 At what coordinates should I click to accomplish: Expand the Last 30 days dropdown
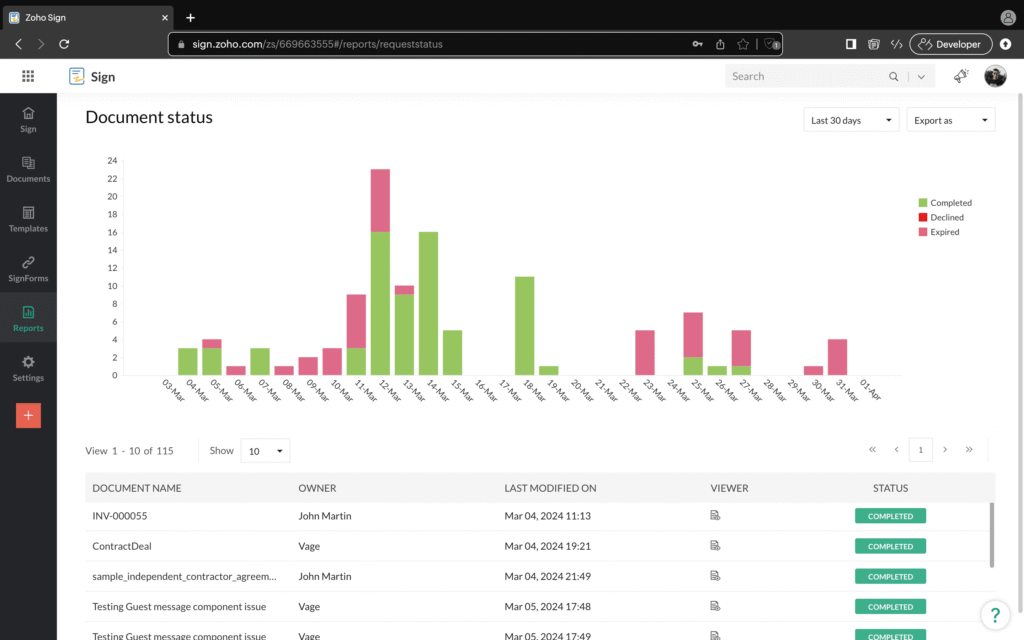click(851, 120)
